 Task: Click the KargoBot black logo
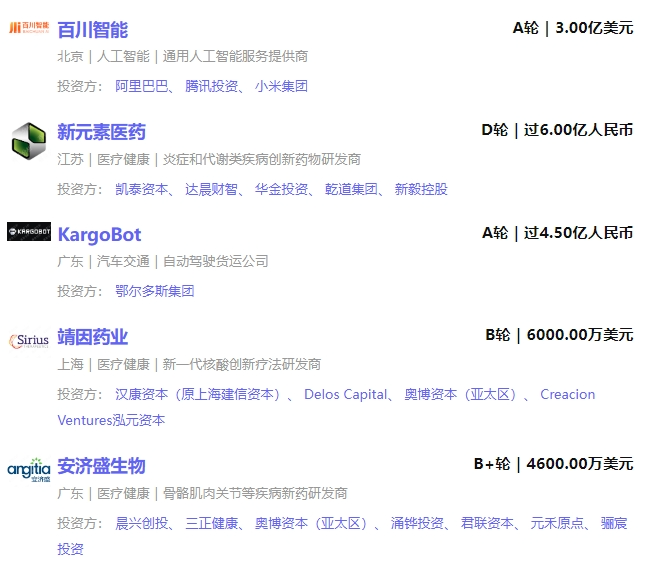[x=29, y=232]
